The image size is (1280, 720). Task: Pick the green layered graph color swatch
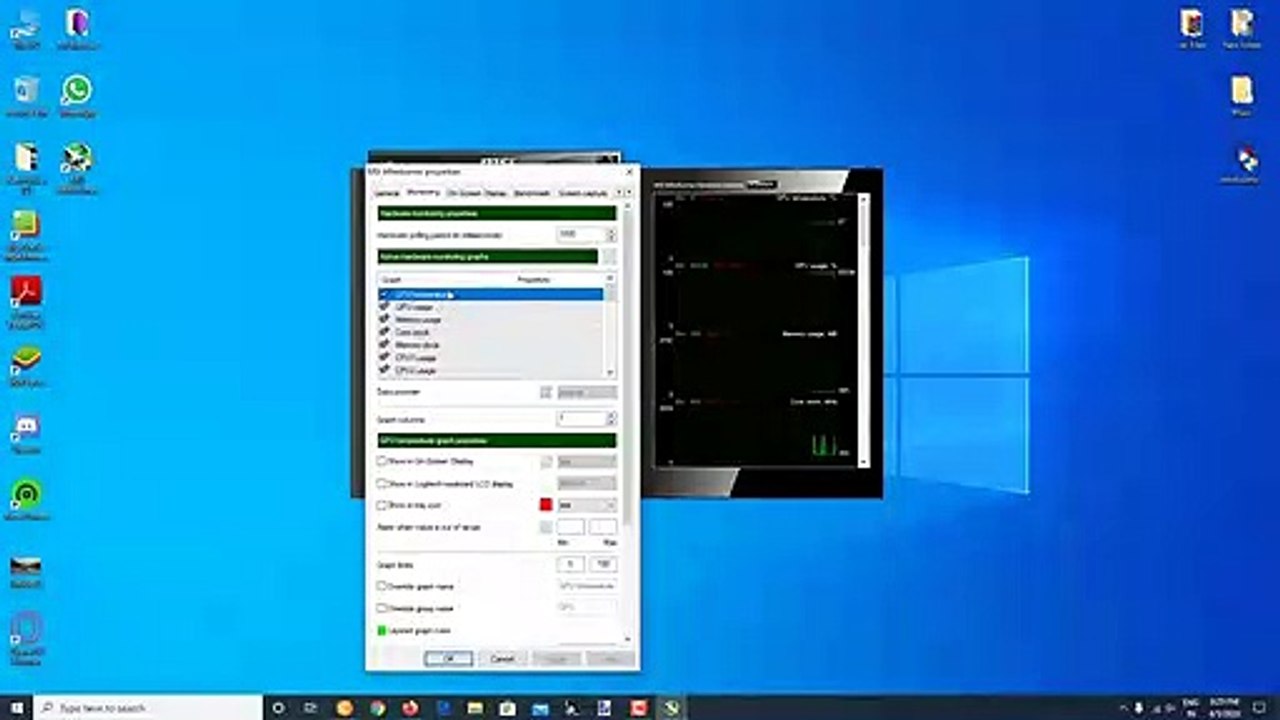click(x=381, y=631)
